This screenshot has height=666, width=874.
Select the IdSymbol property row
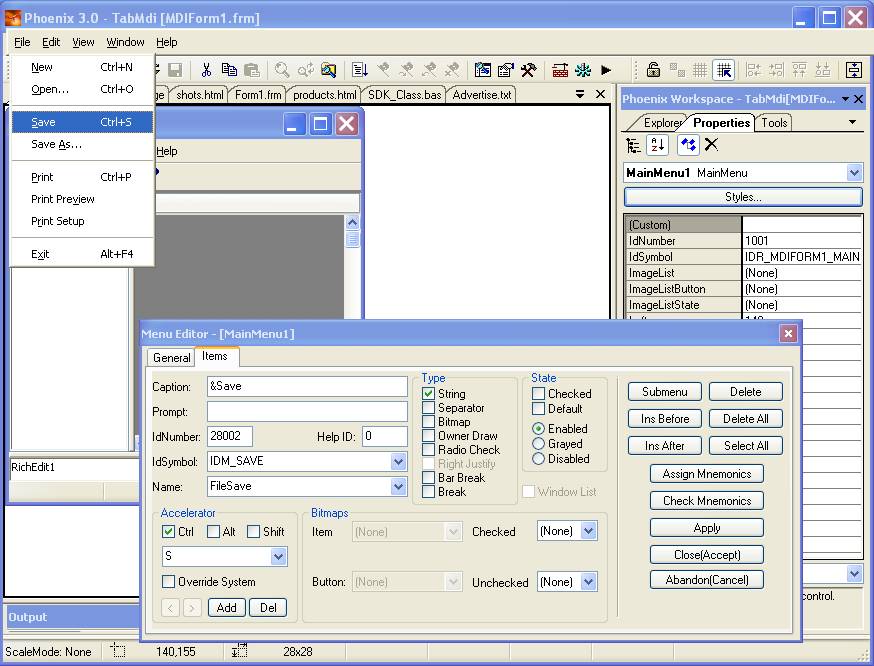tap(743, 257)
